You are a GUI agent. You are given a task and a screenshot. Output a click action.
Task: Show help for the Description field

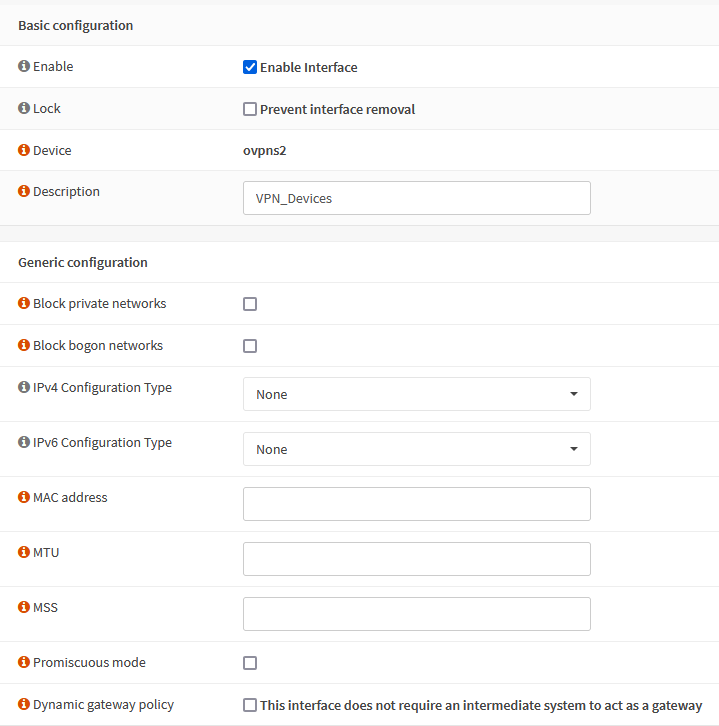pyautogui.click(x=24, y=191)
